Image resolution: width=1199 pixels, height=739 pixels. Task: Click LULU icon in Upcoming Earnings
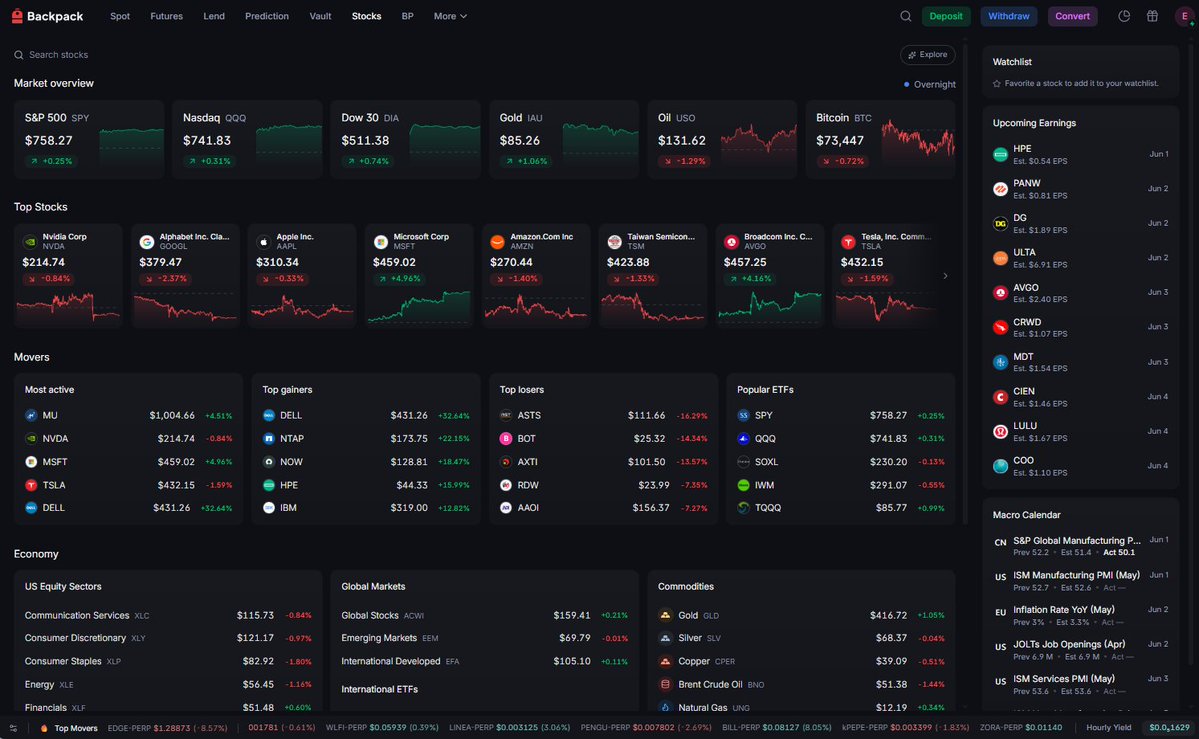coord(1000,431)
